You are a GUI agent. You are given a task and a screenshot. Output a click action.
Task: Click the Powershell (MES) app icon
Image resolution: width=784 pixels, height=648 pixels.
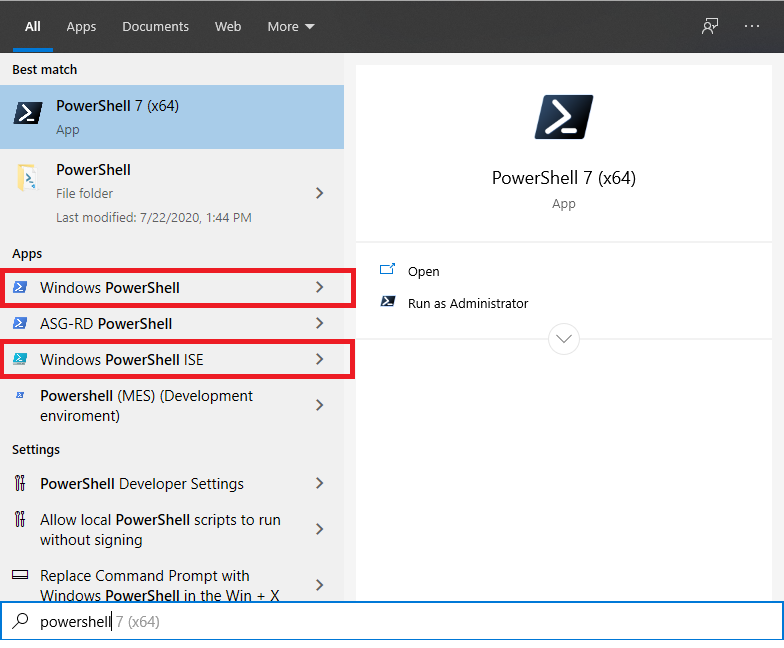[20, 395]
